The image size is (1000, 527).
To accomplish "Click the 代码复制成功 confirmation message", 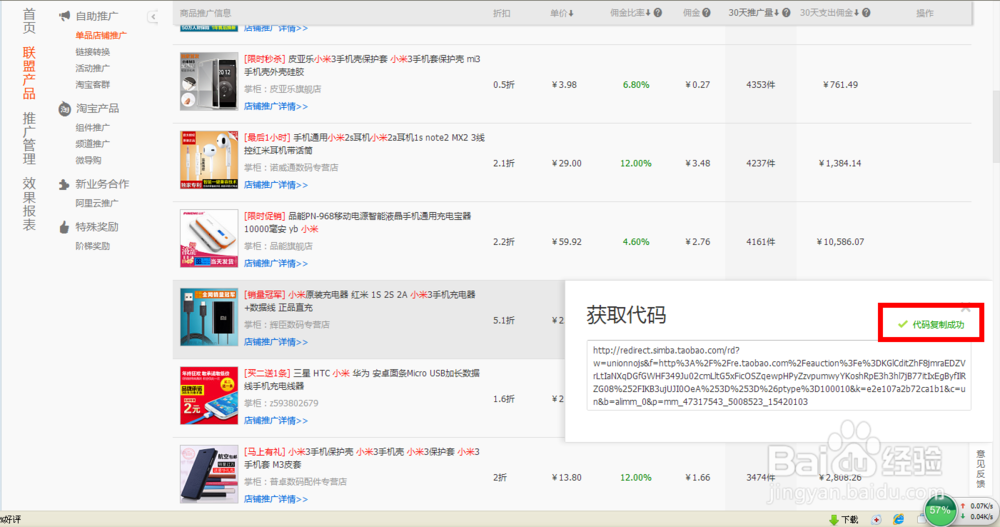I will pos(931,324).
